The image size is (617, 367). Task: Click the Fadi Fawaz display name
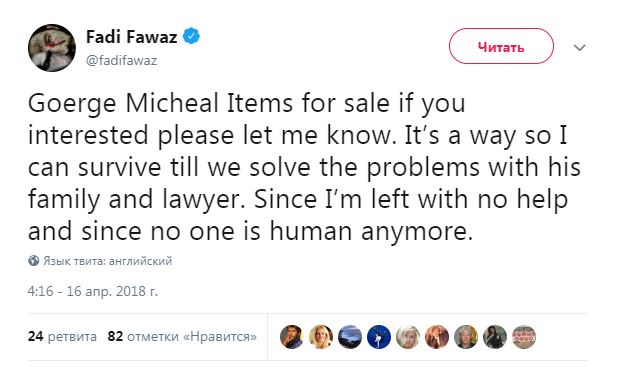tap(131, 37)
